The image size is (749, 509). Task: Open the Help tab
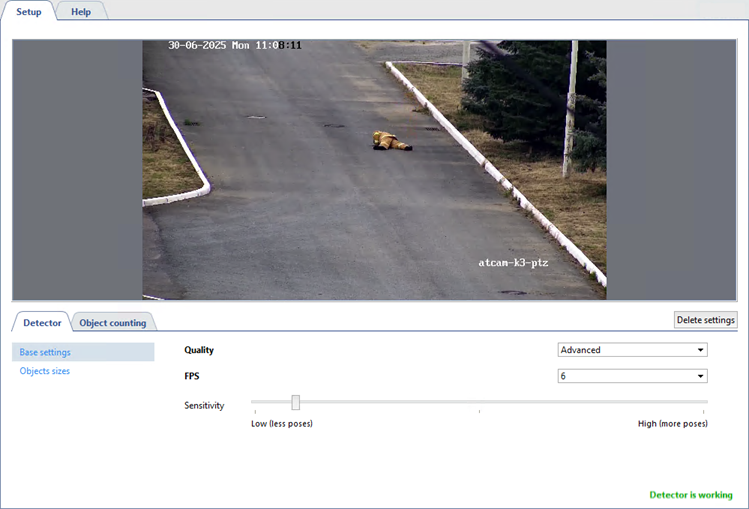(x=81, y=11)
